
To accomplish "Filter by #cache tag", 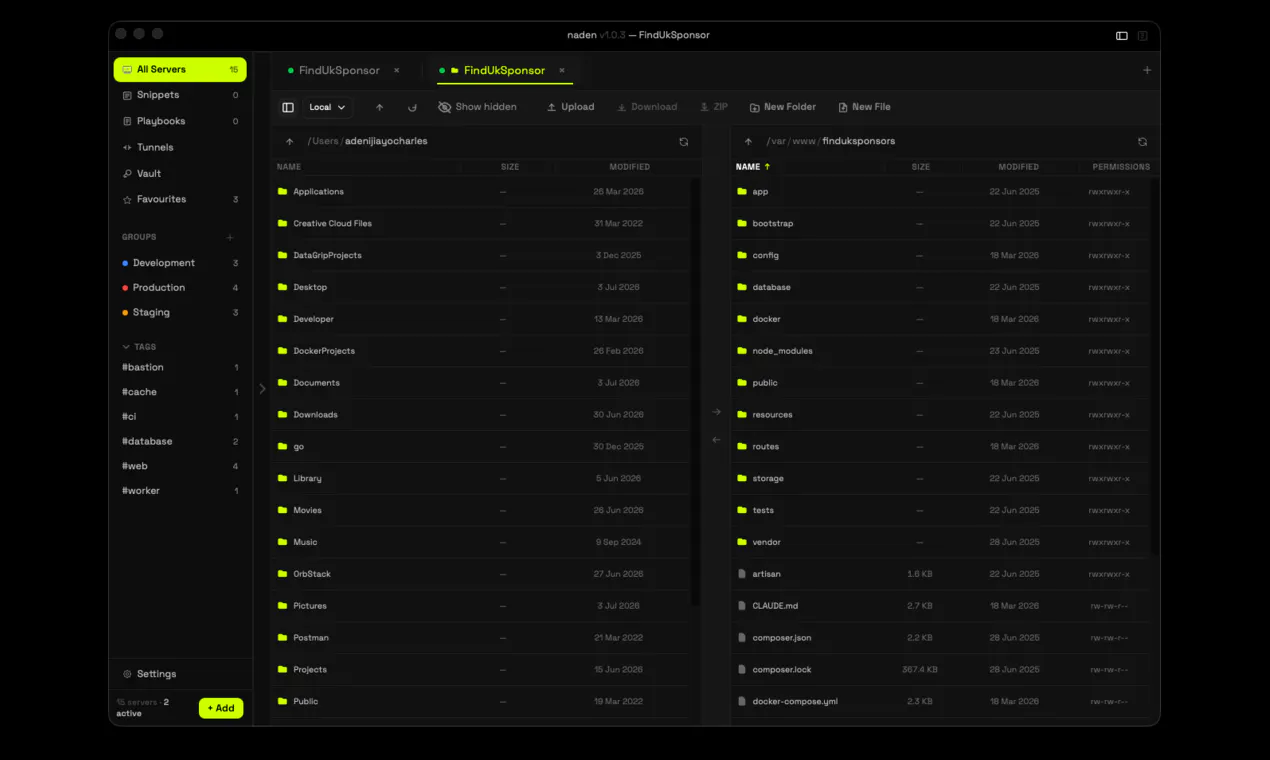I will [180, 392].
